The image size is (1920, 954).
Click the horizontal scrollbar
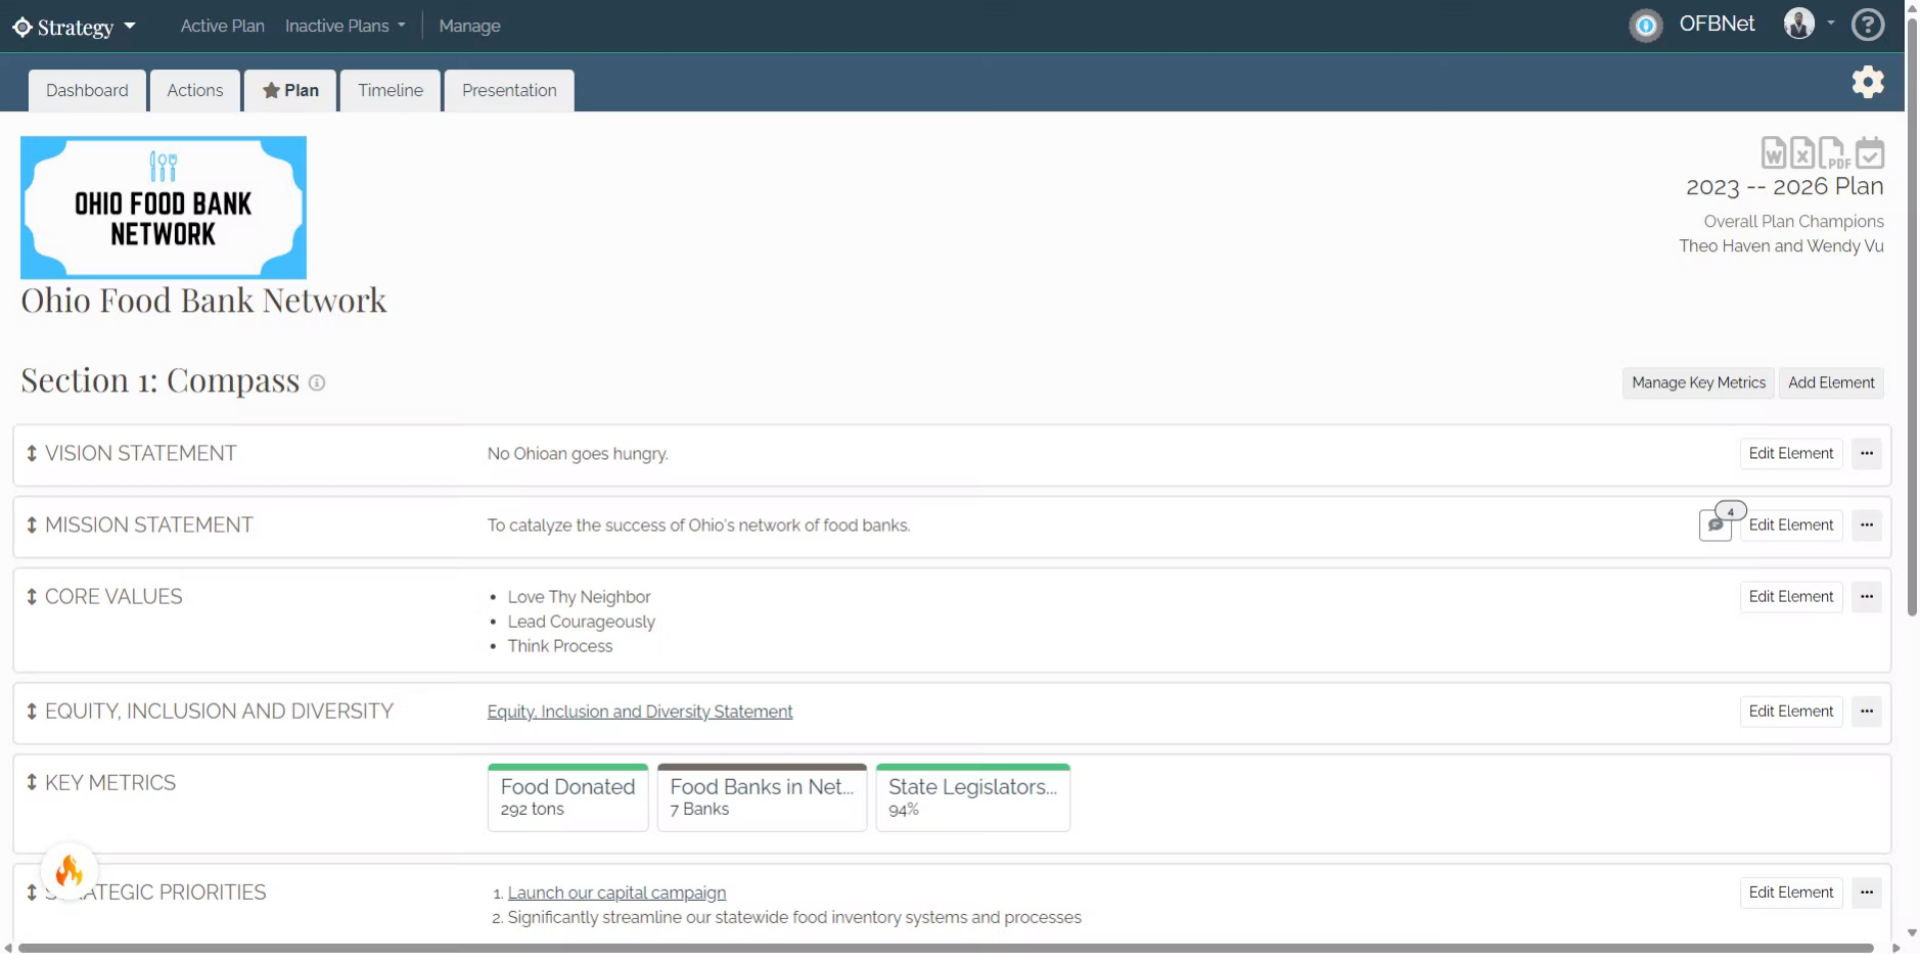click(945, 947)
